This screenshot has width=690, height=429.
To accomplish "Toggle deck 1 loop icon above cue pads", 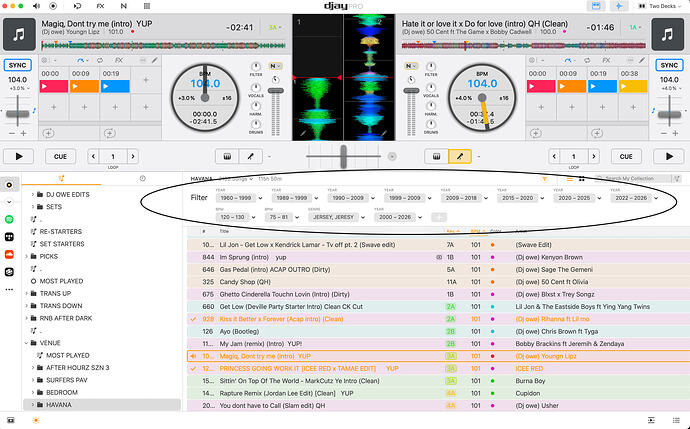I will coord(100,60).
